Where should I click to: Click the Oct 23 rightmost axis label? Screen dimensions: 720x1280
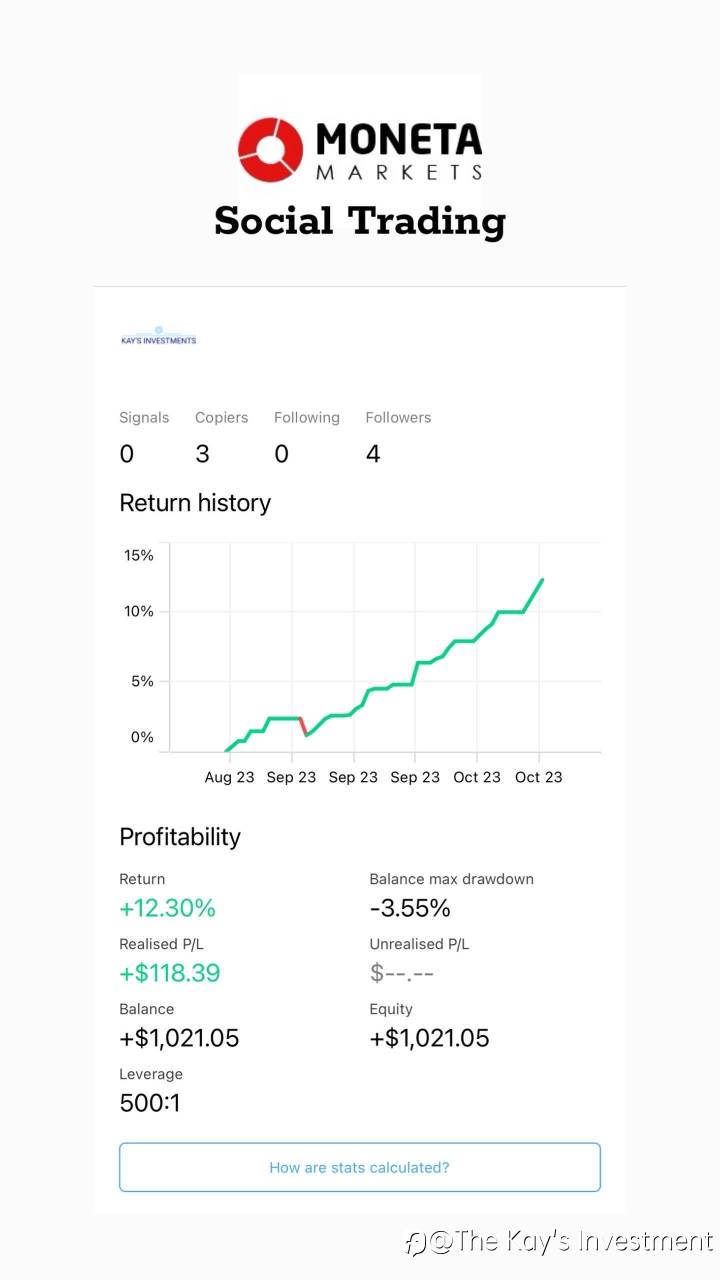coord(538,777)
